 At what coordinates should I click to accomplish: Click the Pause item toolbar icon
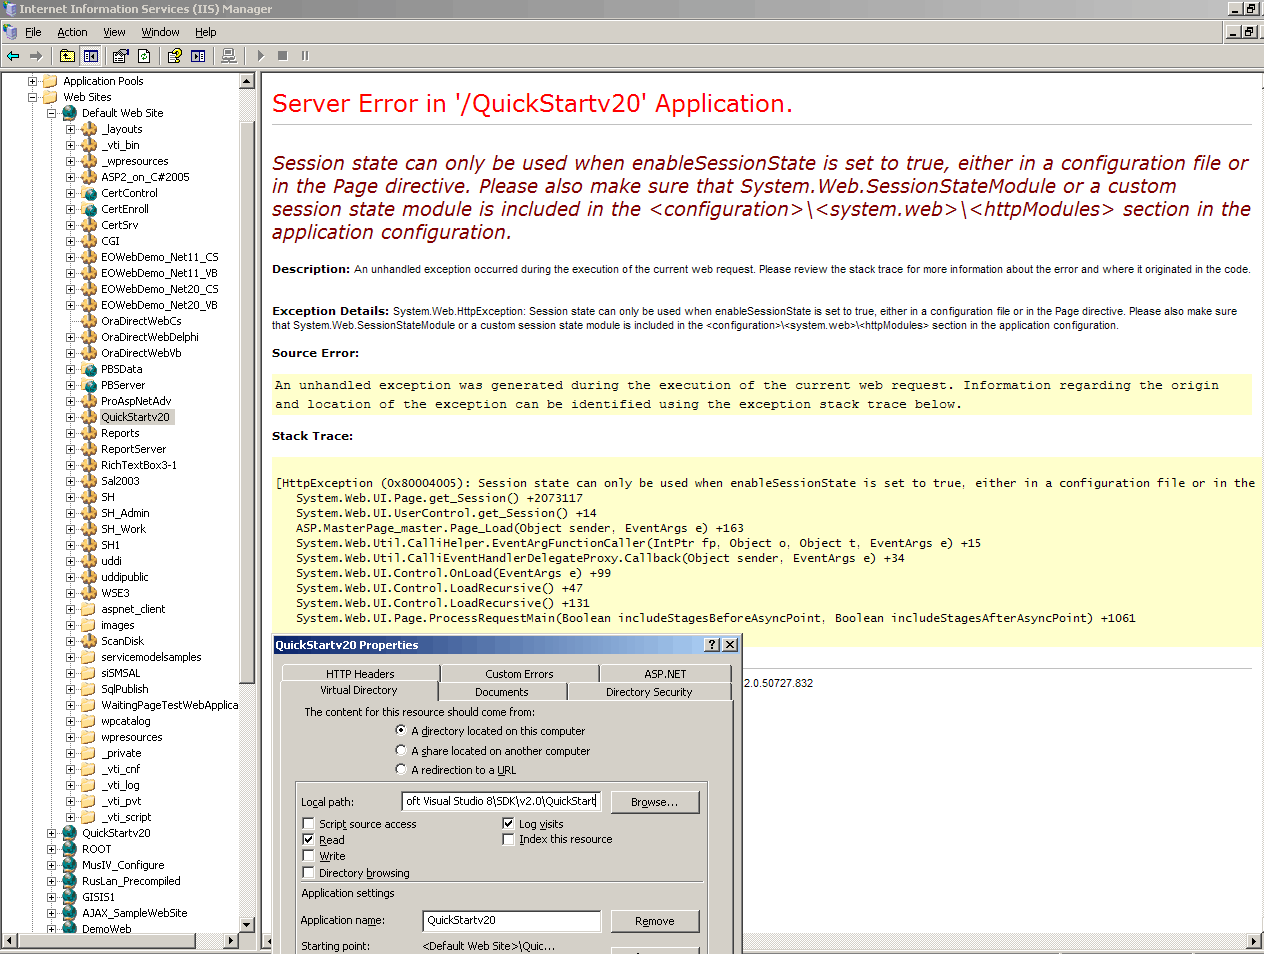pos(305,56)
